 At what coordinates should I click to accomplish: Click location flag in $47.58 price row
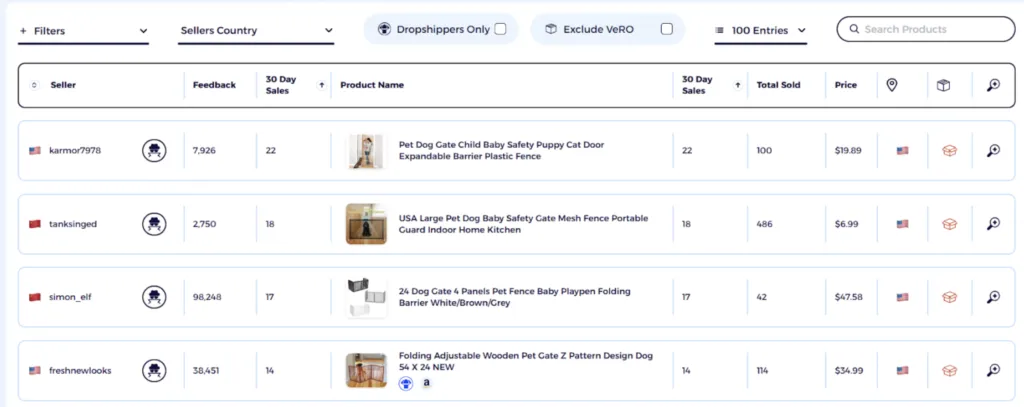click(903, 297)
